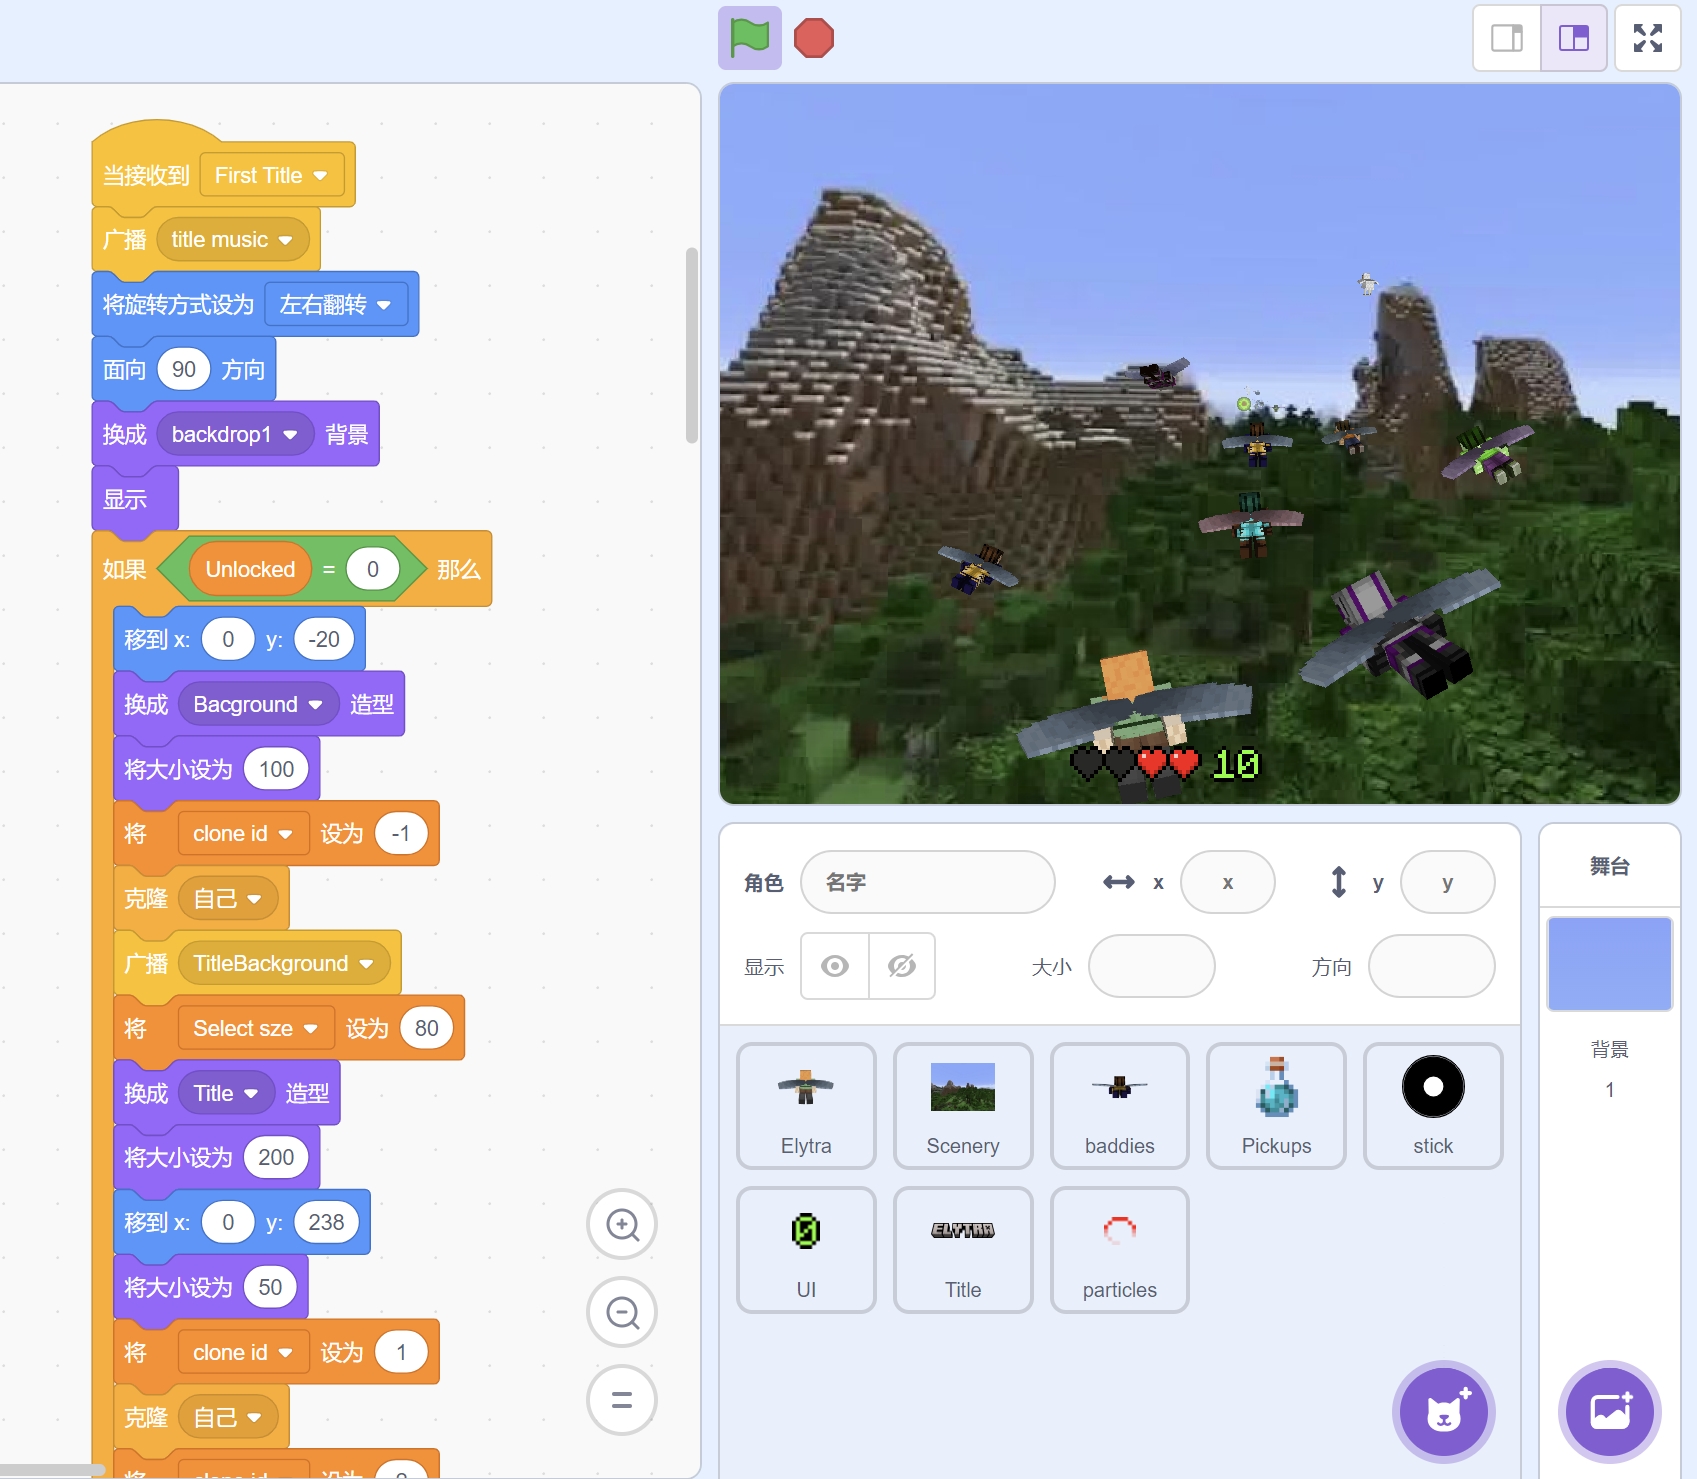Open the choose a backdrop button
This screenshot has width=1697, height=1479.
click(x=1609, y=1411)
